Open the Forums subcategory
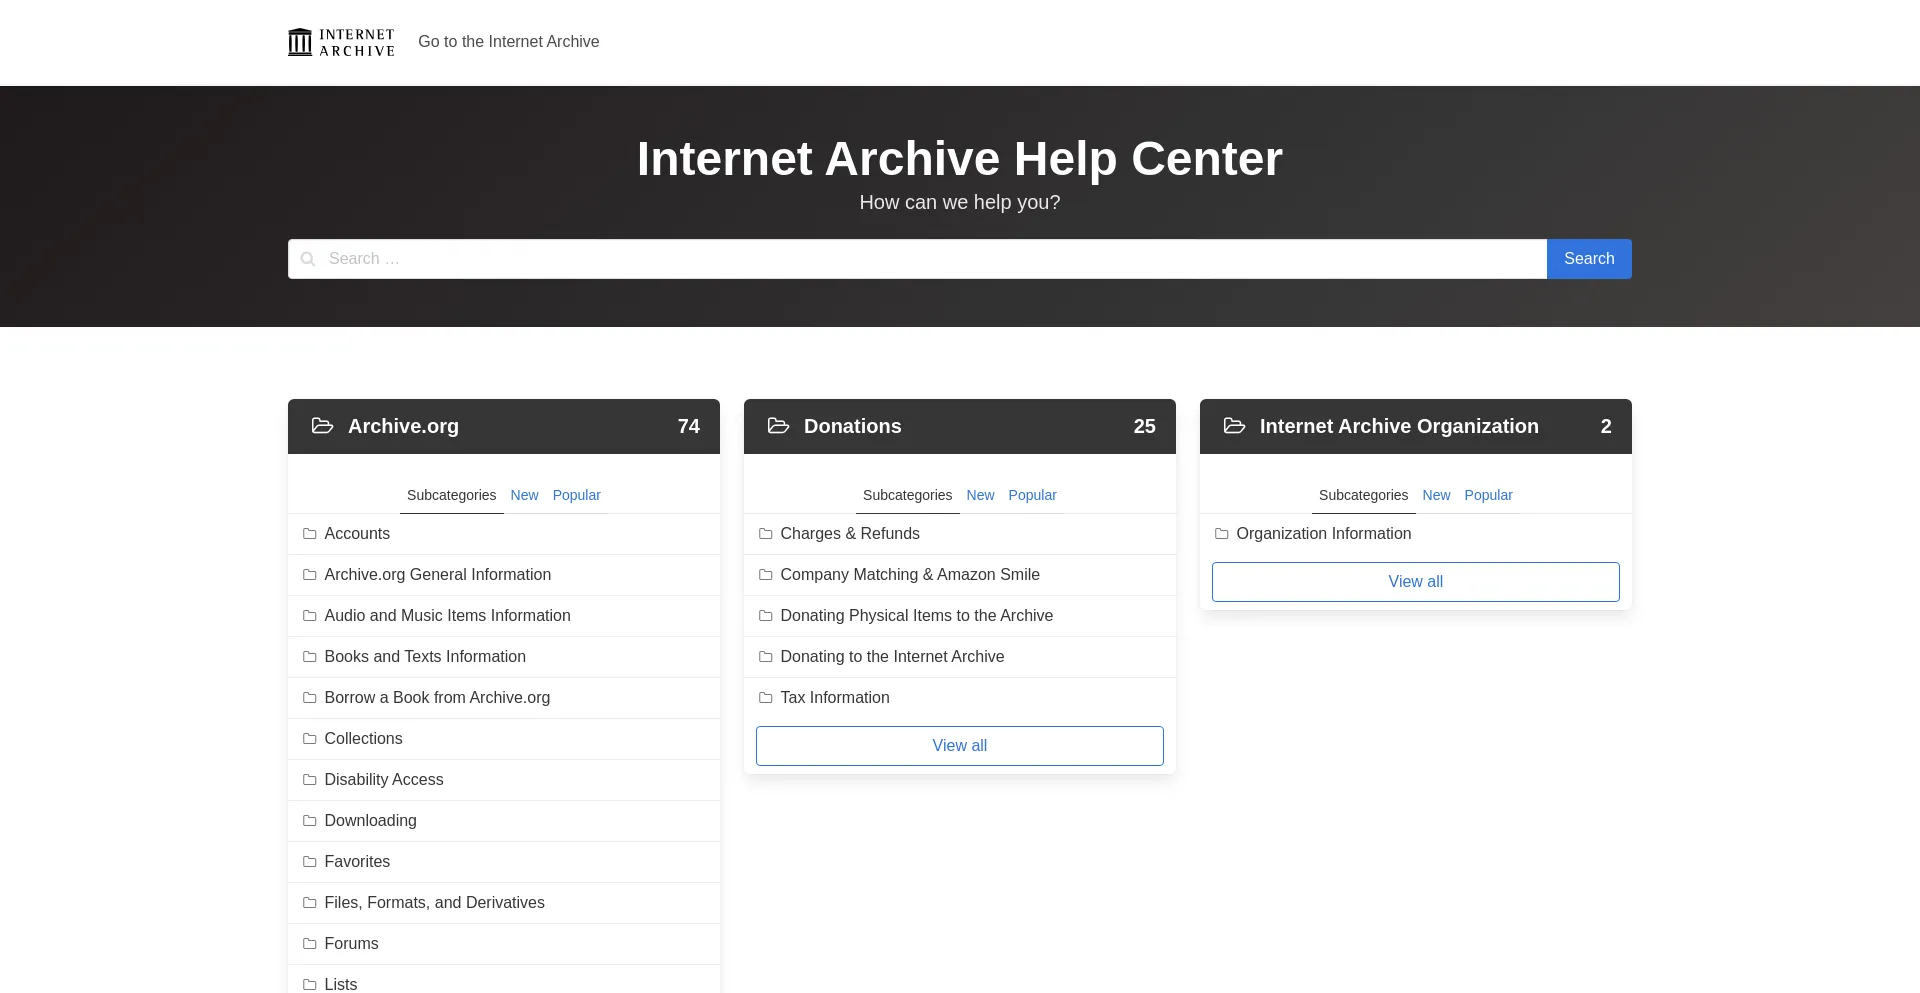 pyautogui.click(x=351, y=944)
